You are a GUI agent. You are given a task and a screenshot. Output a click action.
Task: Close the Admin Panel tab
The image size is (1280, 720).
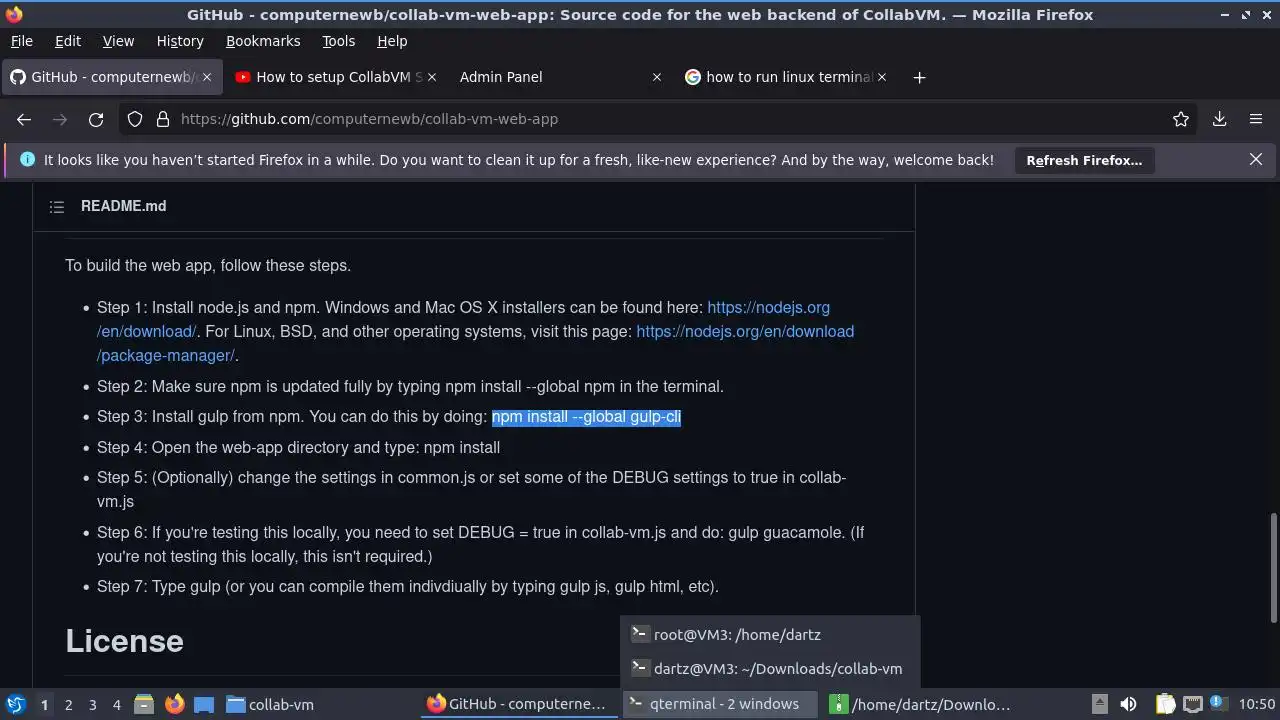tap(656, 77)
